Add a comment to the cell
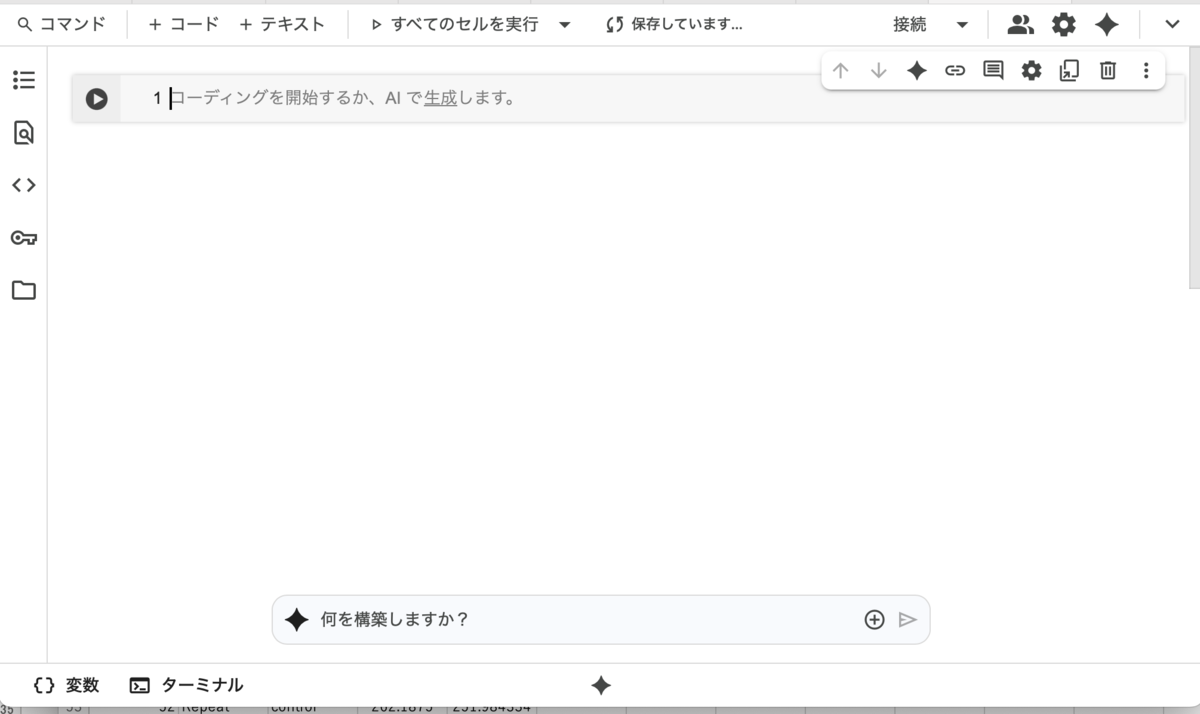 tap(993, 70)
